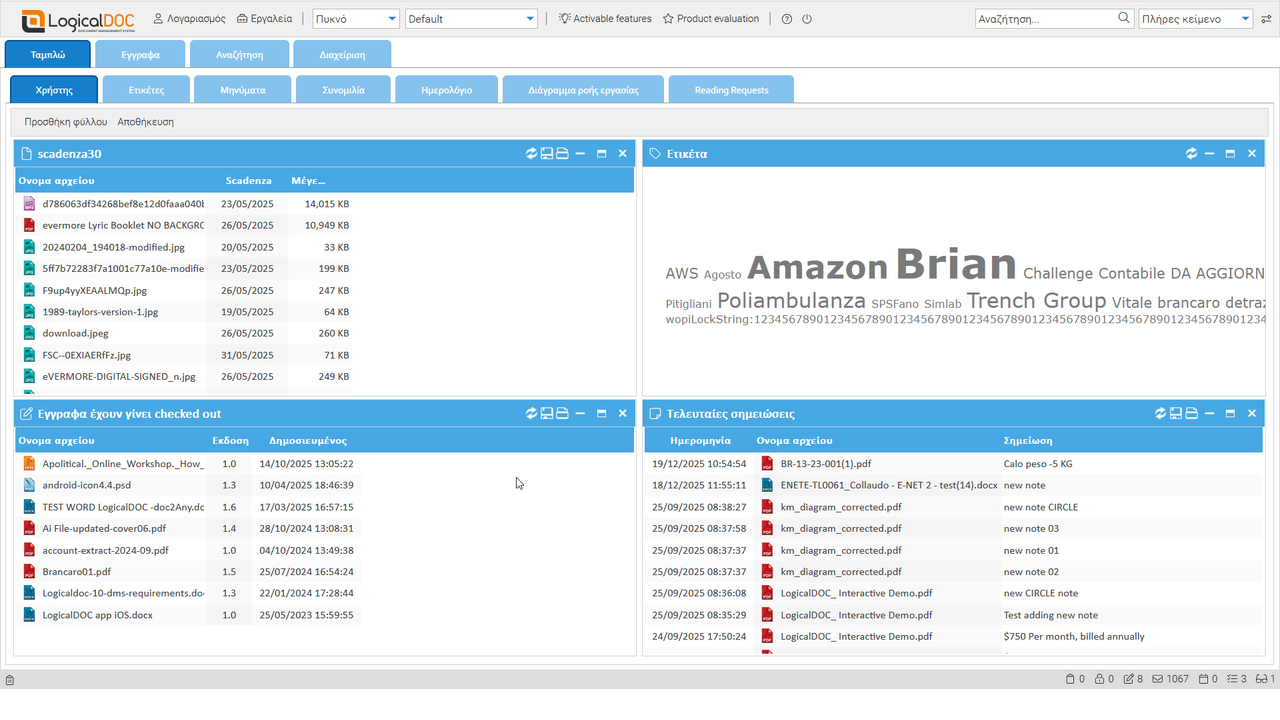Refresh the Τελευταίες σημειώσεις panel

point(1160,413)
